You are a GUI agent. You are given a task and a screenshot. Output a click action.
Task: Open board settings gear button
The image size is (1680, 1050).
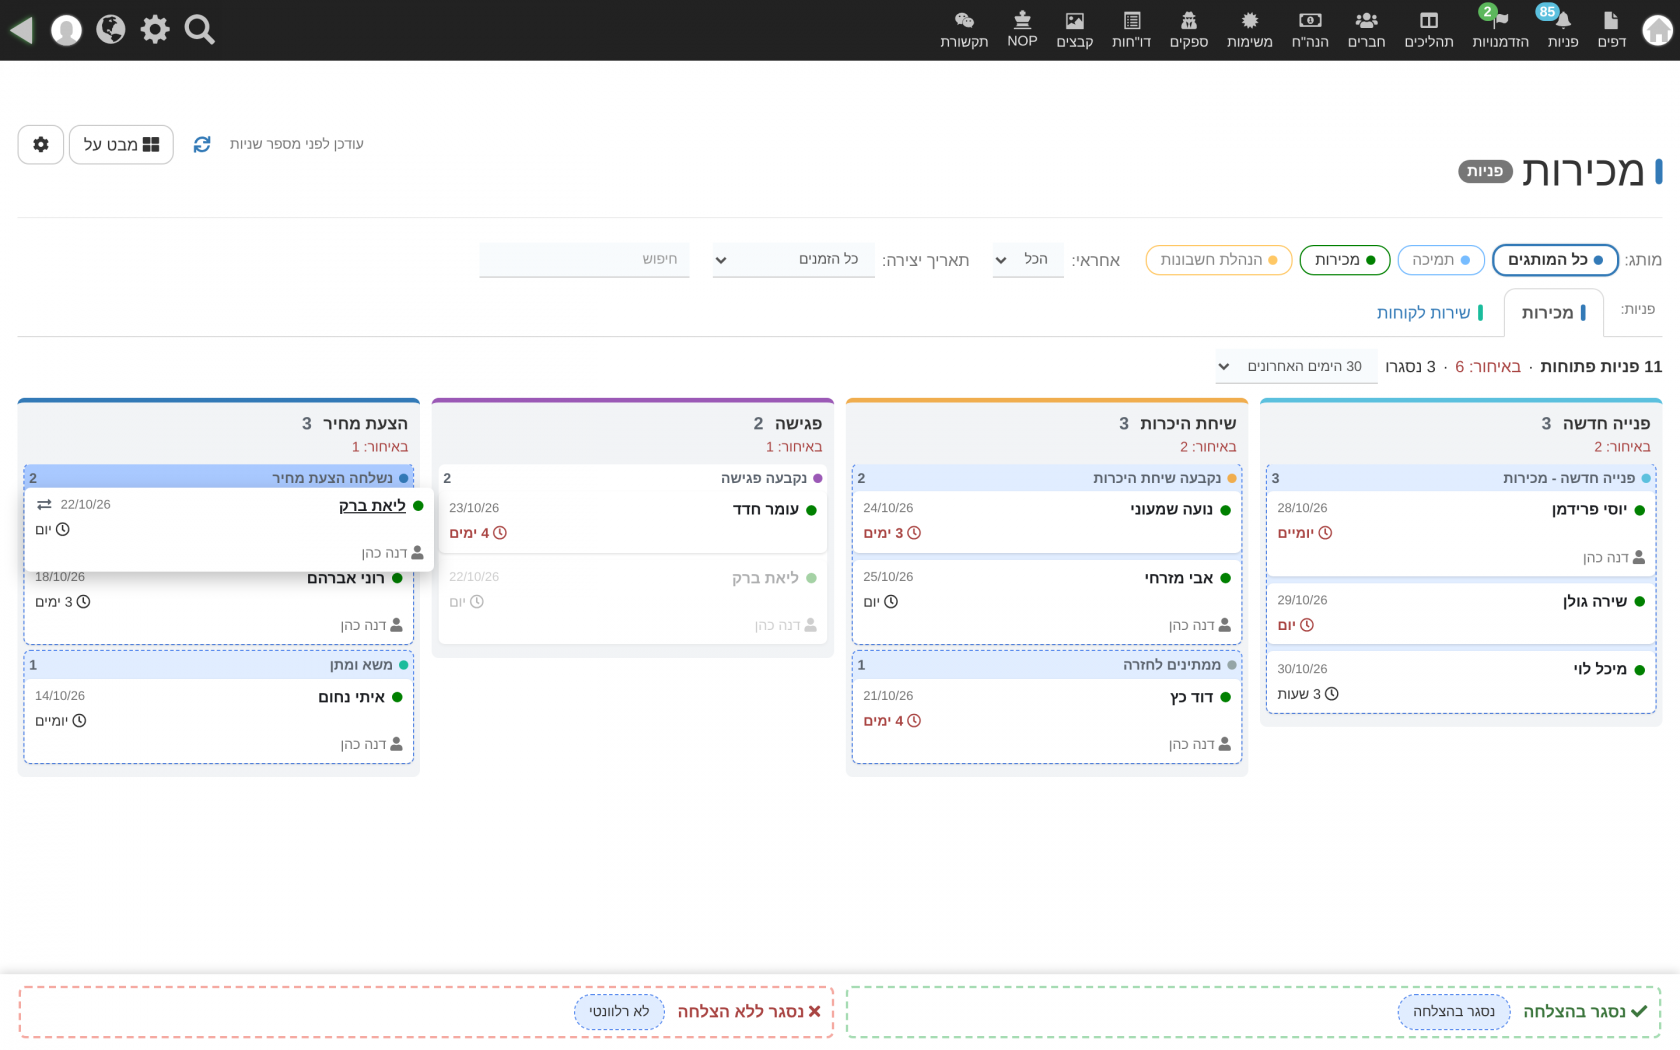(41, 145)
